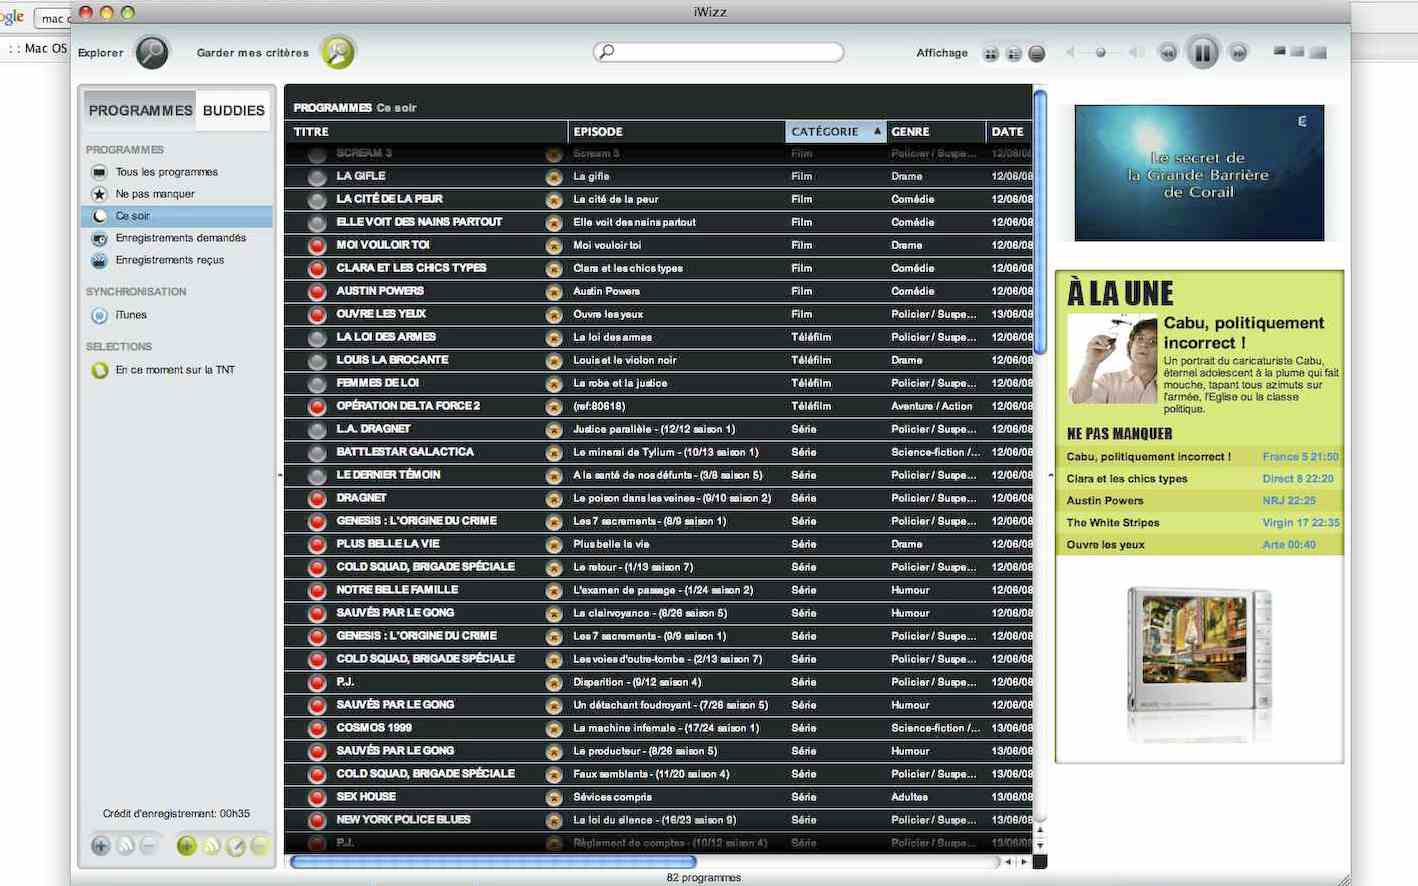Toggle record button for DRAGNET
This screenshot has height=886, width=1418.
(317, 499)
